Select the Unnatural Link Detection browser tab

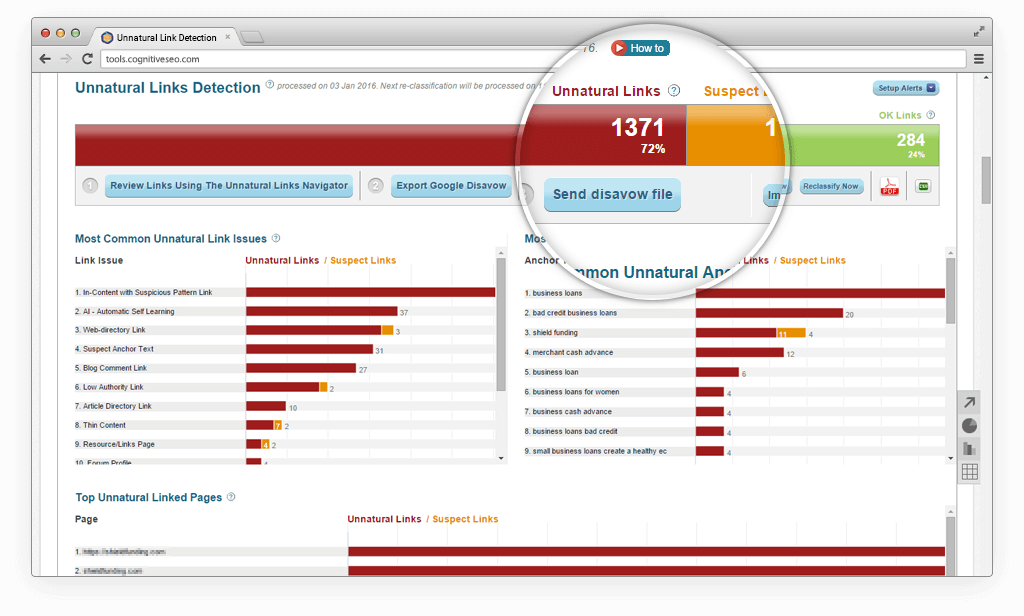click(x=165, y=37)
